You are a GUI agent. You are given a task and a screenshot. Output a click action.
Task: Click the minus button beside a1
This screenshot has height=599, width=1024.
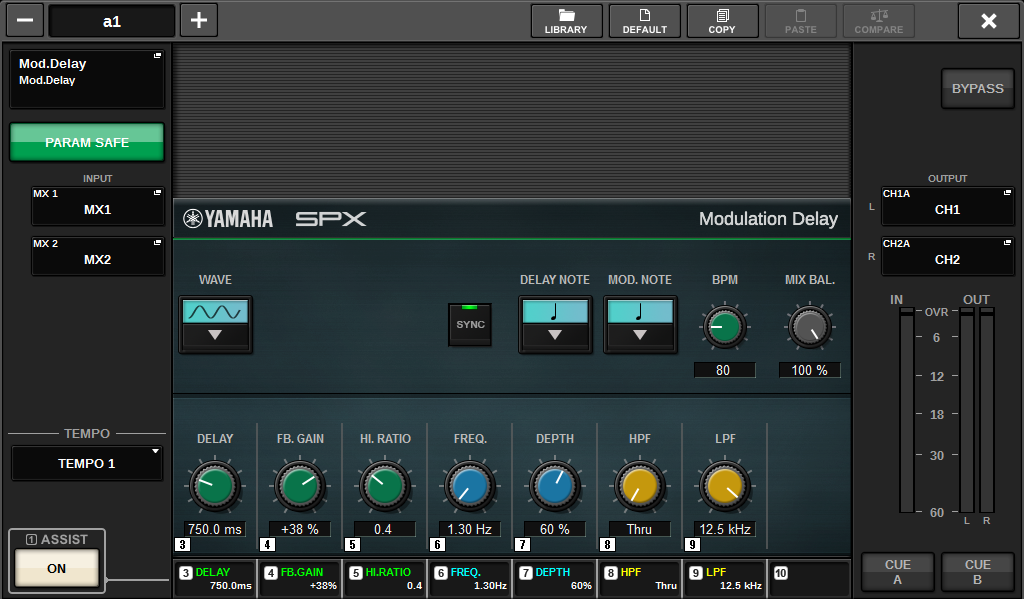(24, 21)
